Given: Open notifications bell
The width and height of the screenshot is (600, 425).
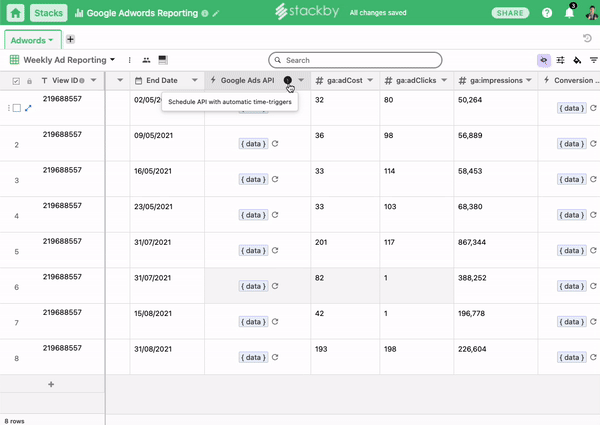Looking at the screenshot, I should click(x=569, y=14).
